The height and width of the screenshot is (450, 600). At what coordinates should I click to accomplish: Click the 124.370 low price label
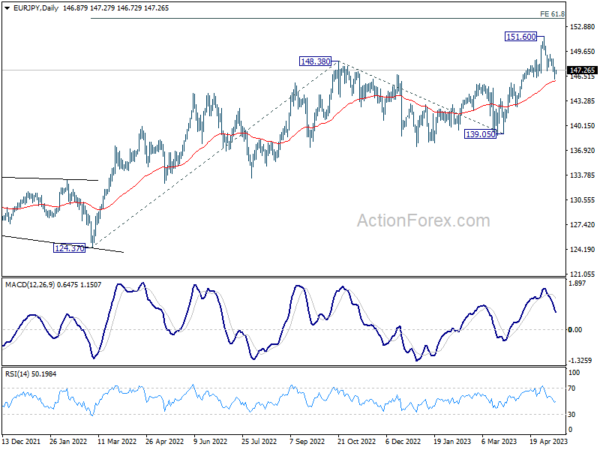[69, 248]
